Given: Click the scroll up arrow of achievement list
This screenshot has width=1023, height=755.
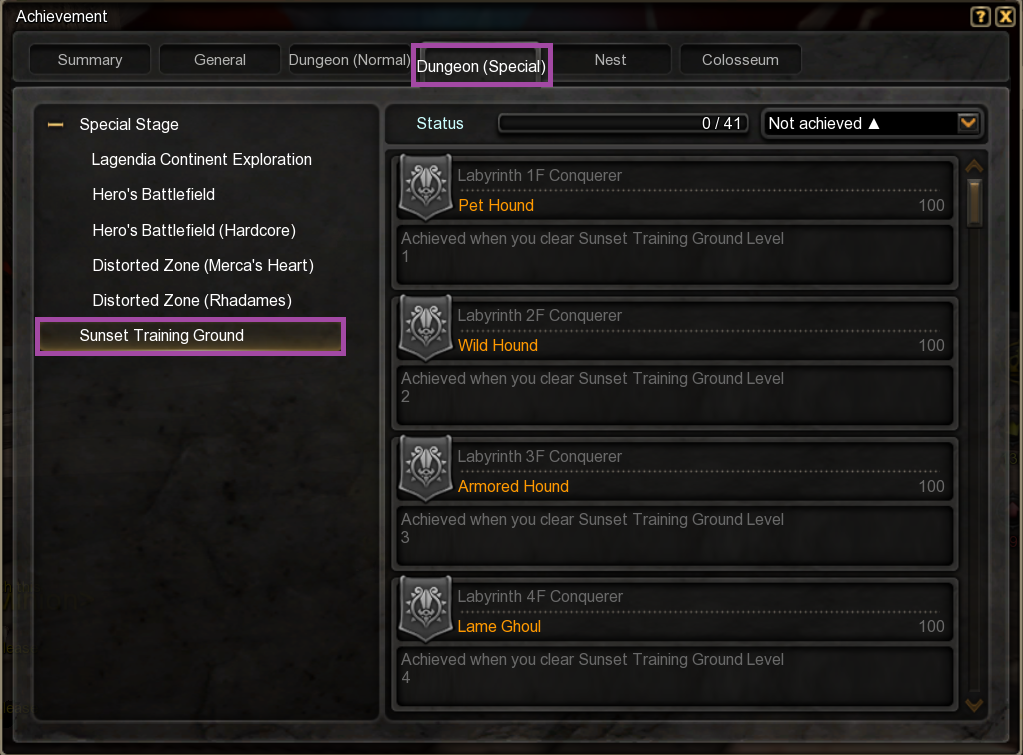Looking at the screenshot, I should coord(974,167).
